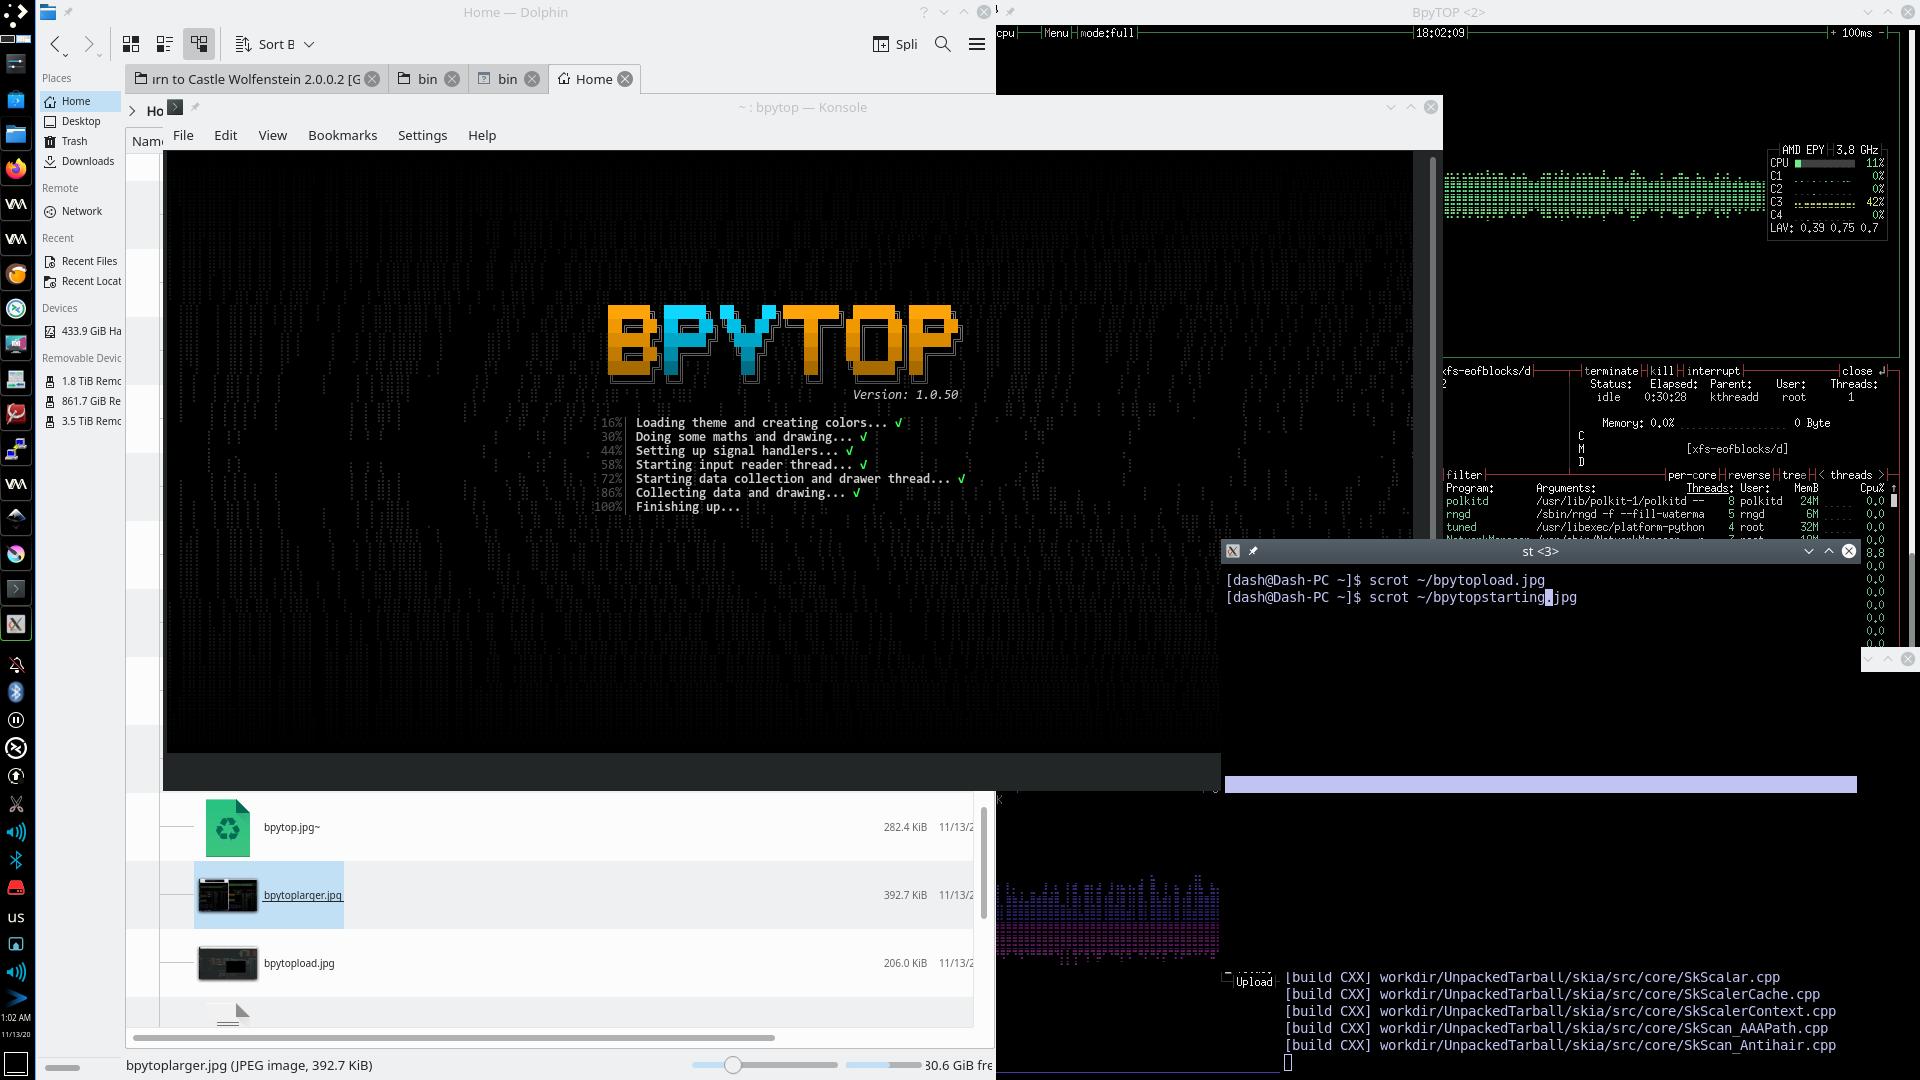Open the Sort By dropdown
Image resolution: width=1920 pixels, height=1080 pixels.
pos(273,44)
